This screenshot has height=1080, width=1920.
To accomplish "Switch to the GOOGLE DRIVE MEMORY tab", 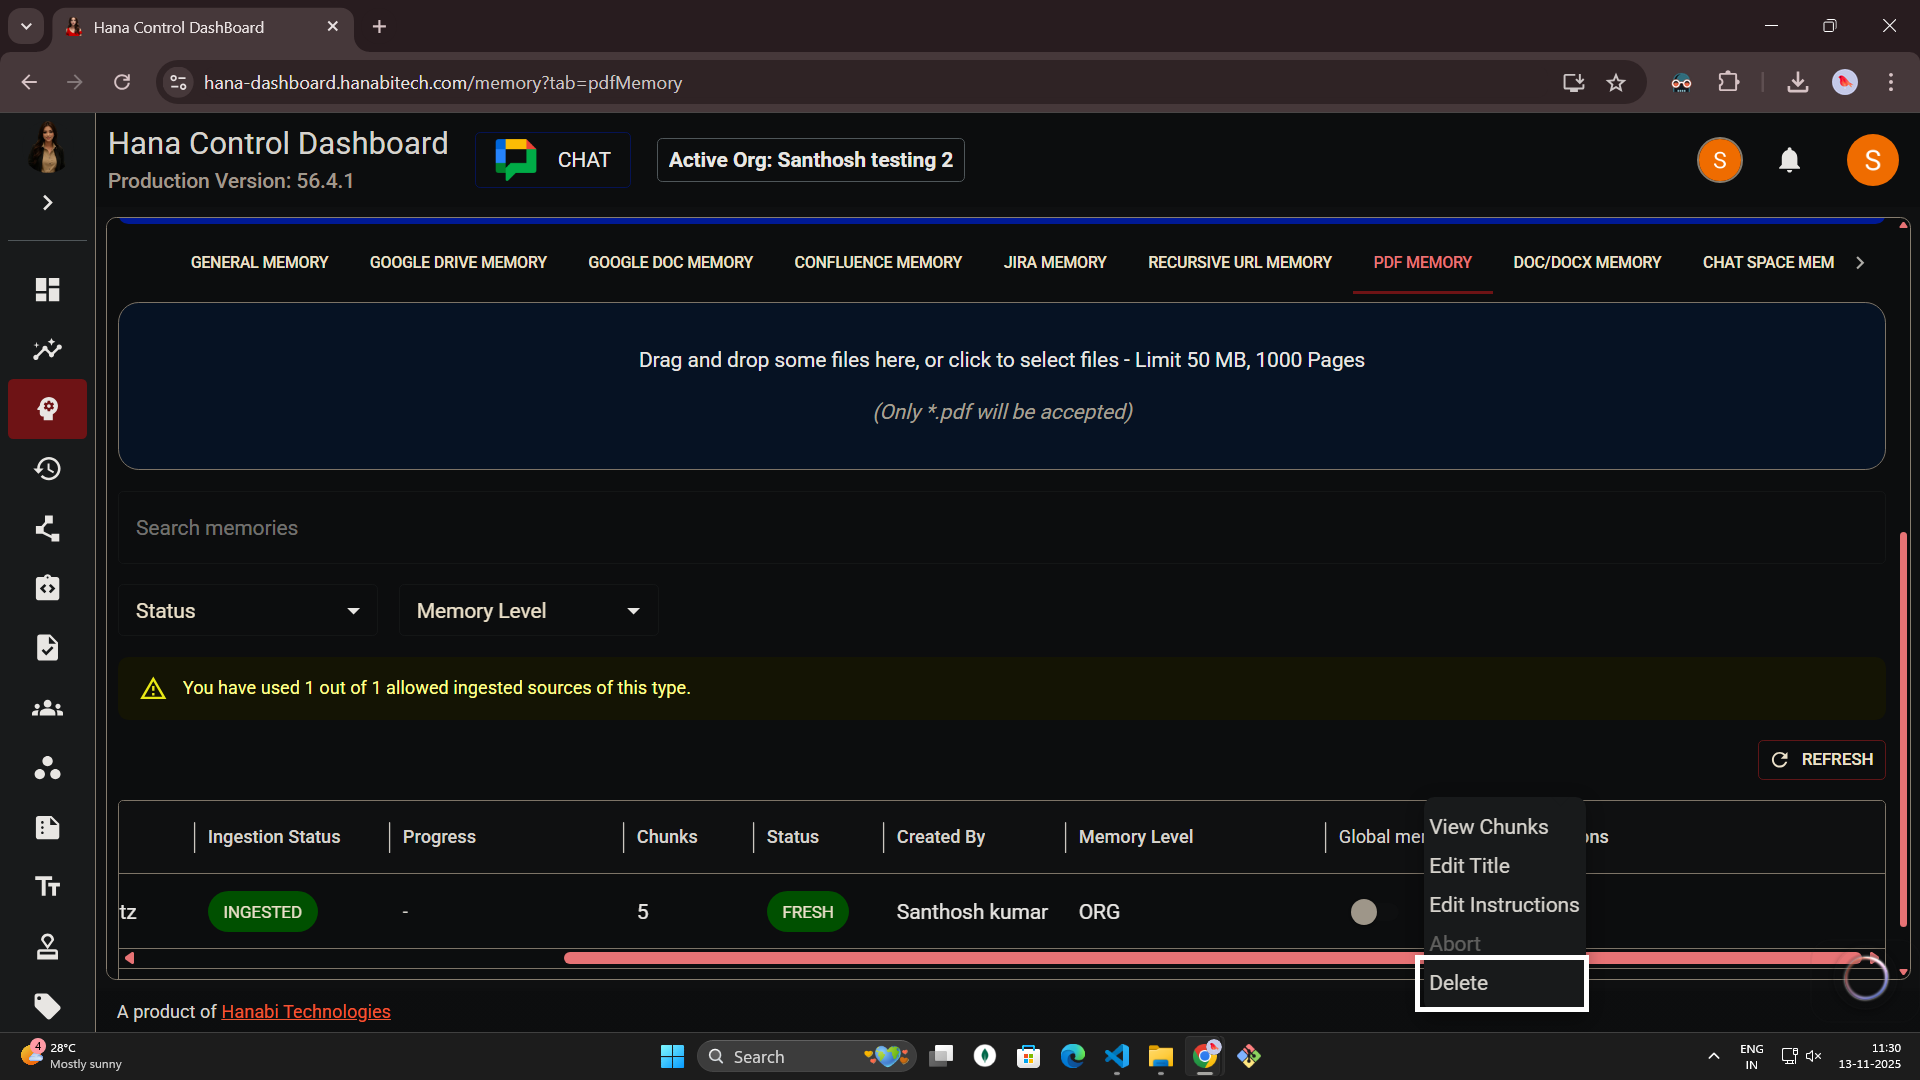I will tap(457, 262).
